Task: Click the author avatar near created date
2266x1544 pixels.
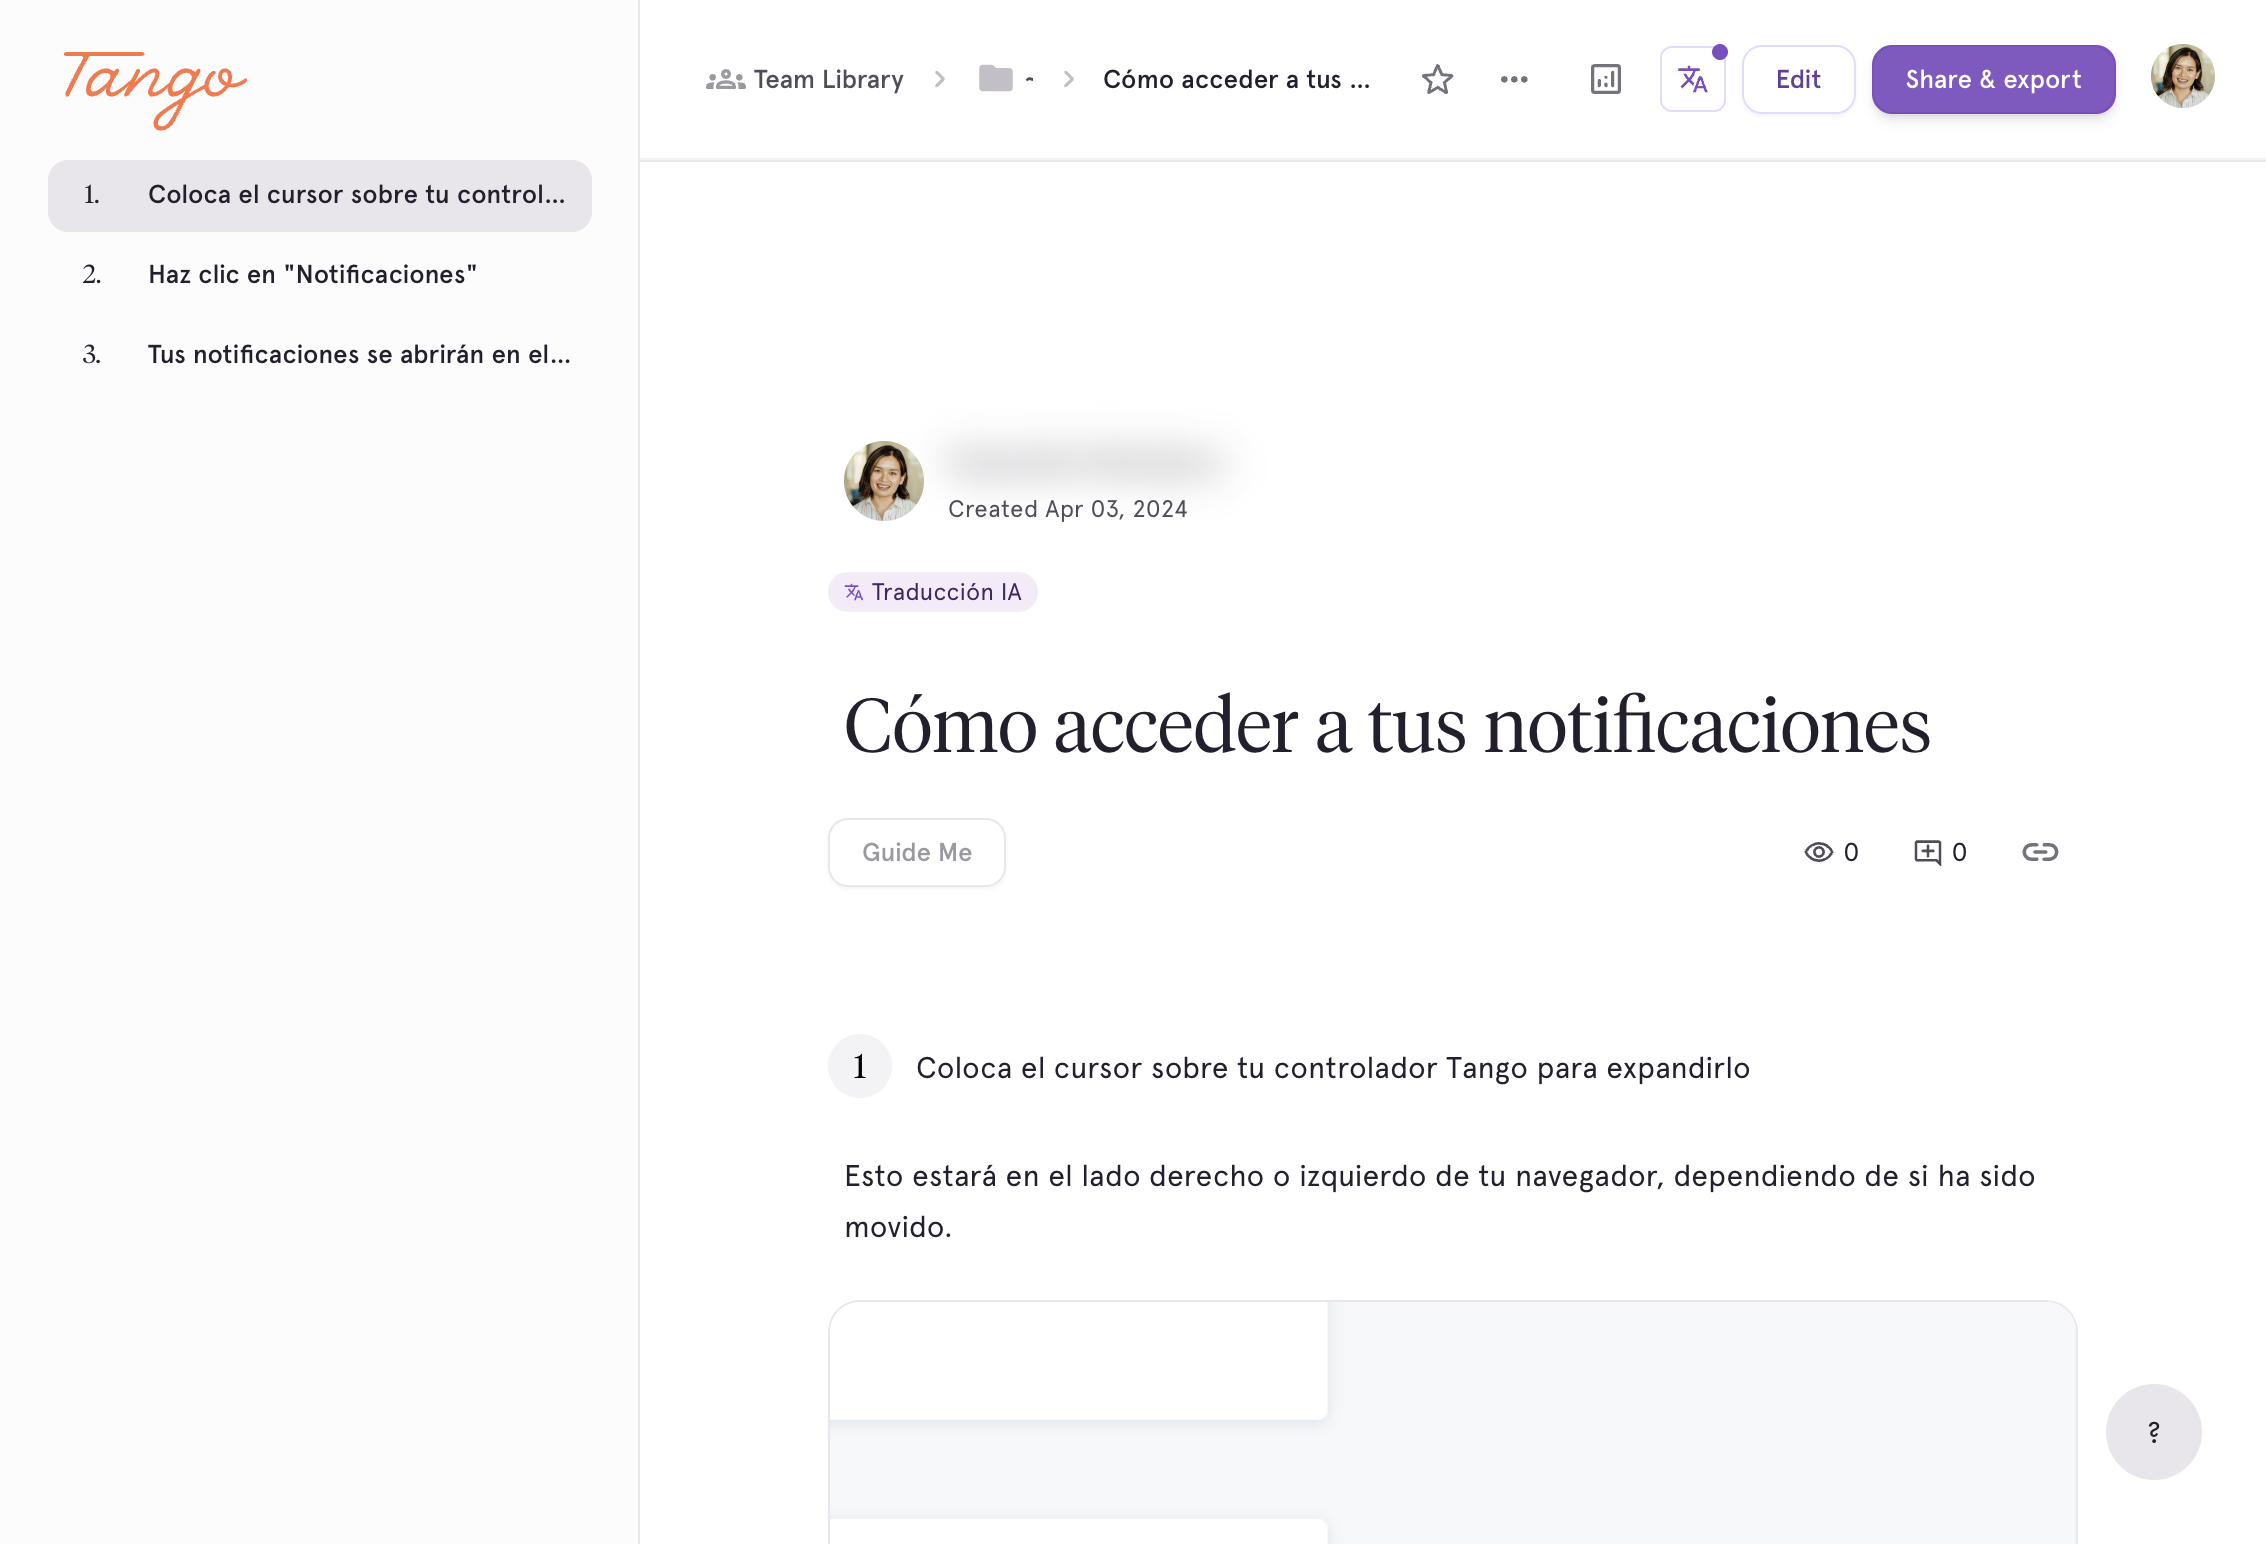Action: pyautogui.click(x=883, y=481)
